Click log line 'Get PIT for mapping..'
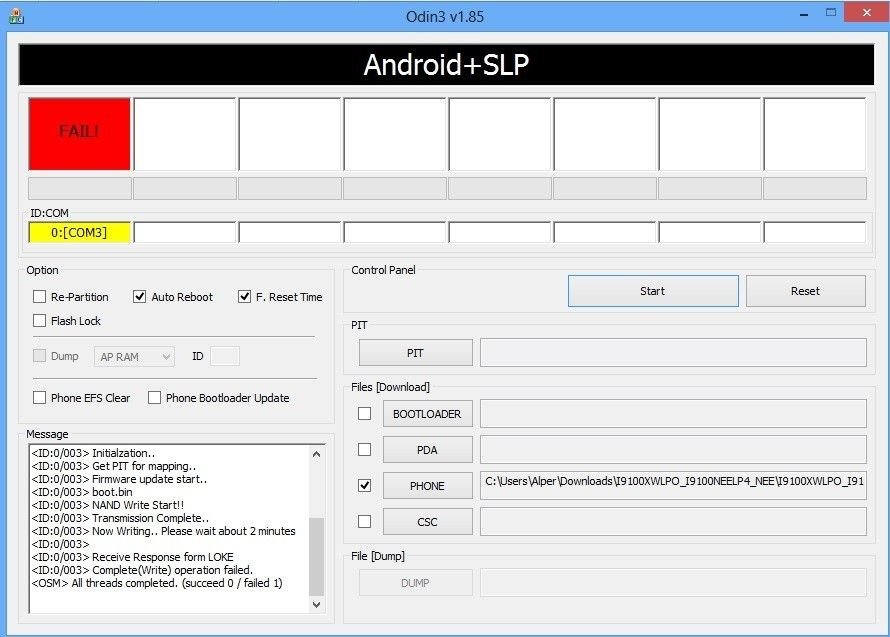The image size is (890, 637). point(114,466)
